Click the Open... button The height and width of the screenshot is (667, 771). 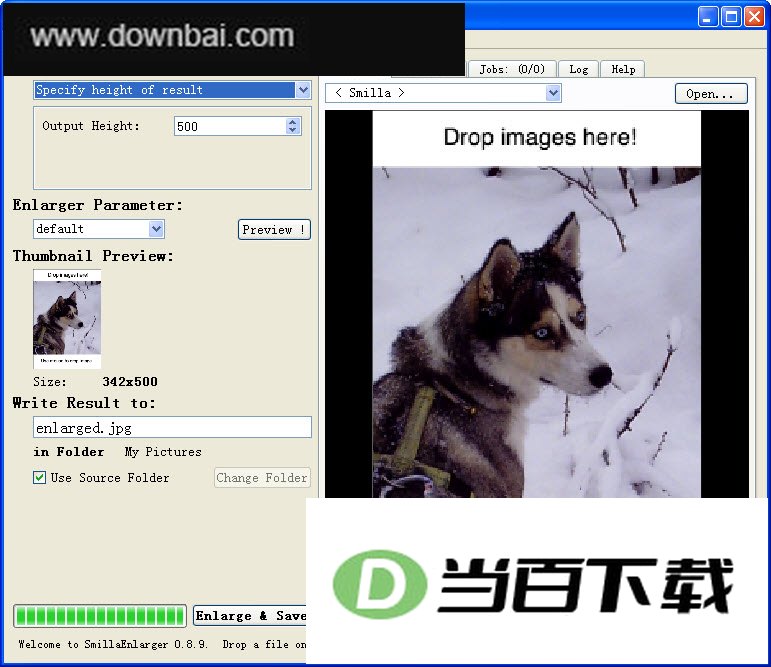point(711,93)
